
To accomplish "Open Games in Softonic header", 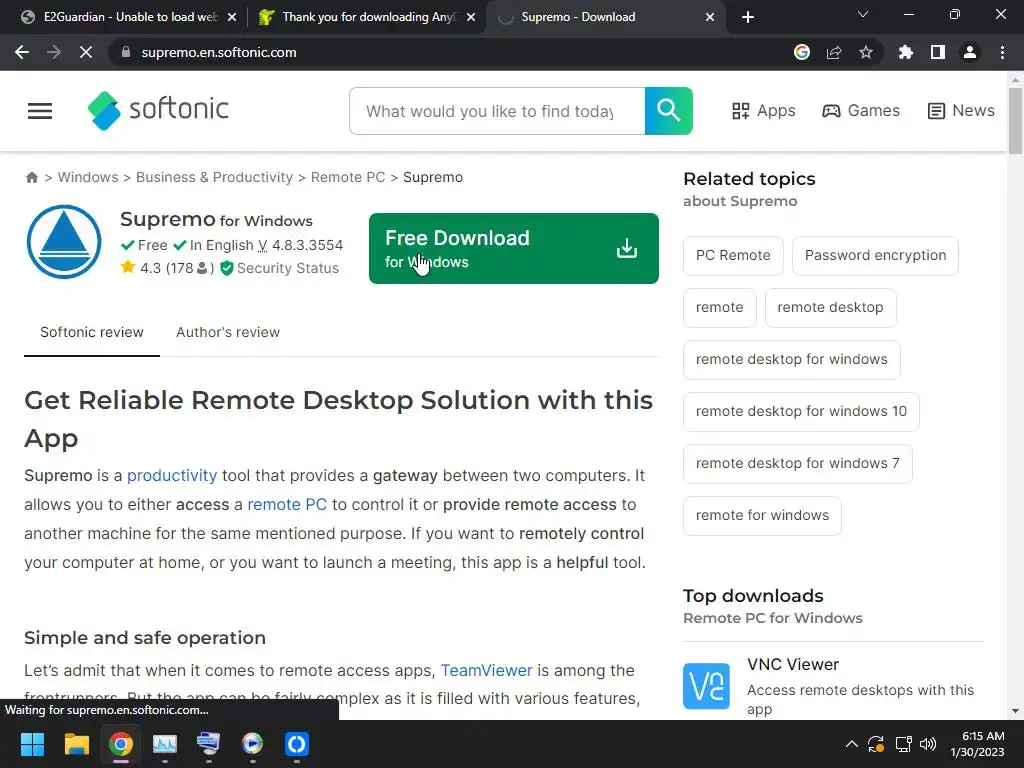I will (x=861, y=111).
